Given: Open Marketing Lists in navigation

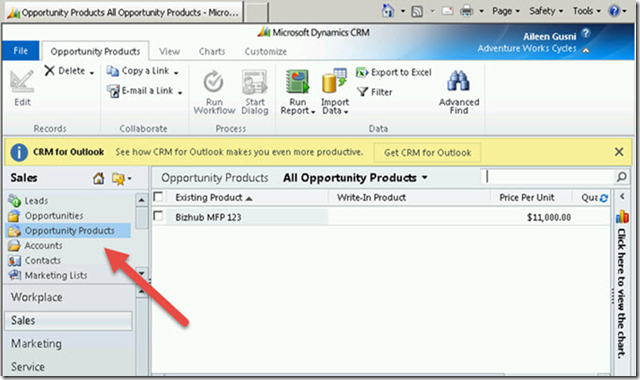Looking at the screenshot, I should (x=48, y=276).
